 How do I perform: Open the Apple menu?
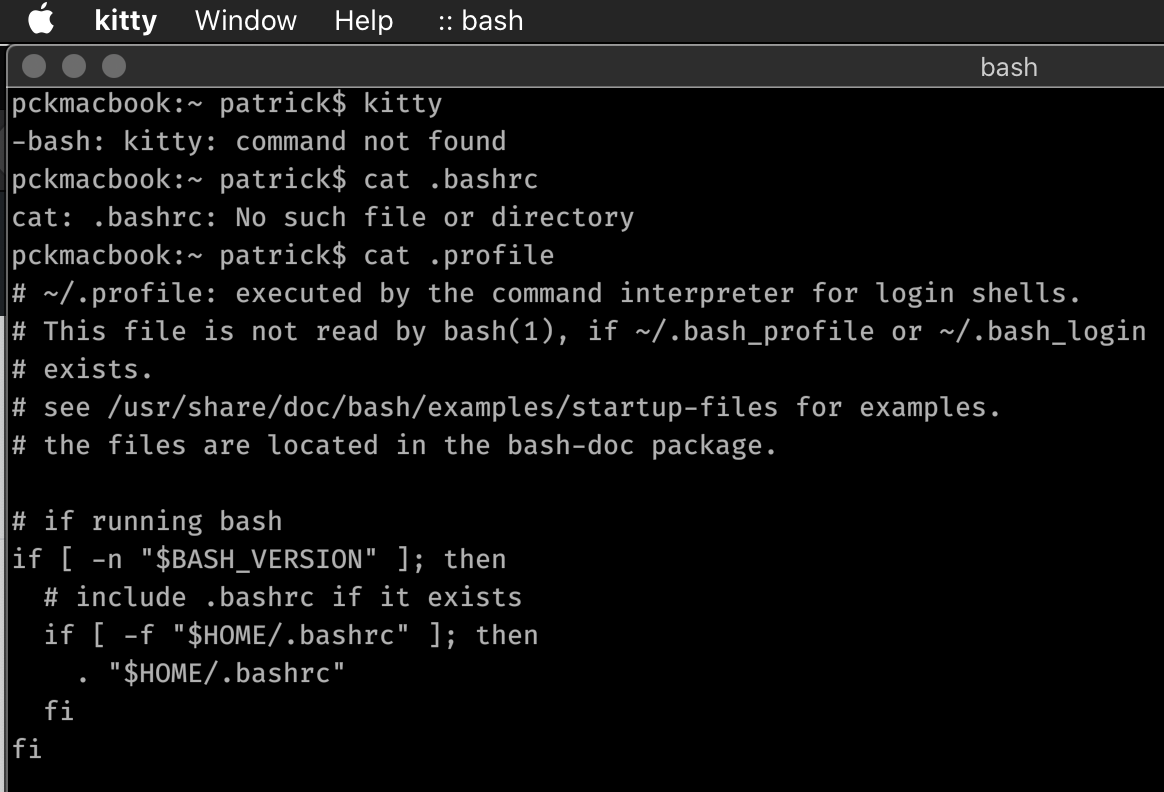click(x=40, y=20)
